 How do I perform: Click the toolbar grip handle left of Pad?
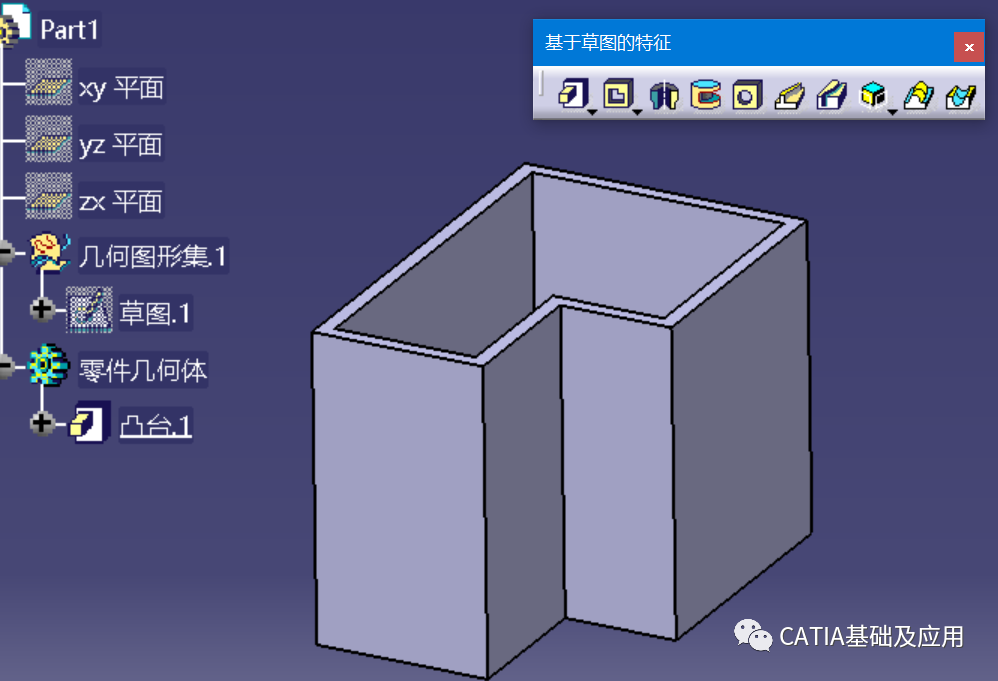pyautogui.click(x=541, y=84)
